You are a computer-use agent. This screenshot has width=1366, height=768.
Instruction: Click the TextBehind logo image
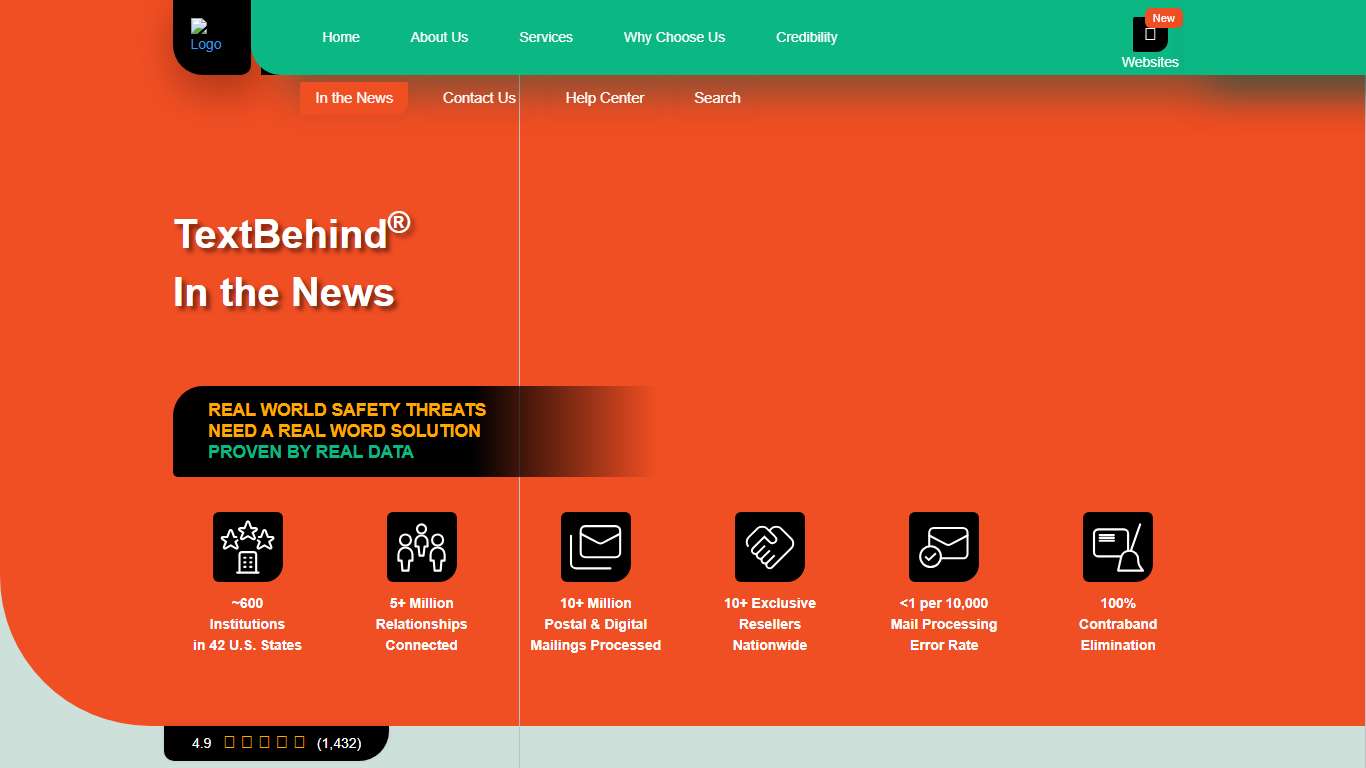point(206,36)
